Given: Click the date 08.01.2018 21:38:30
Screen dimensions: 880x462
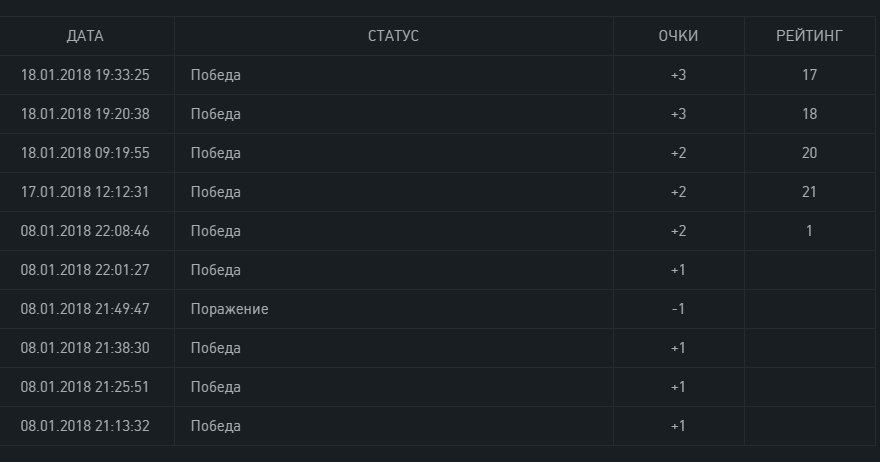Looking at the screenshot, I should pyautogui.click(x=85, y=348).
